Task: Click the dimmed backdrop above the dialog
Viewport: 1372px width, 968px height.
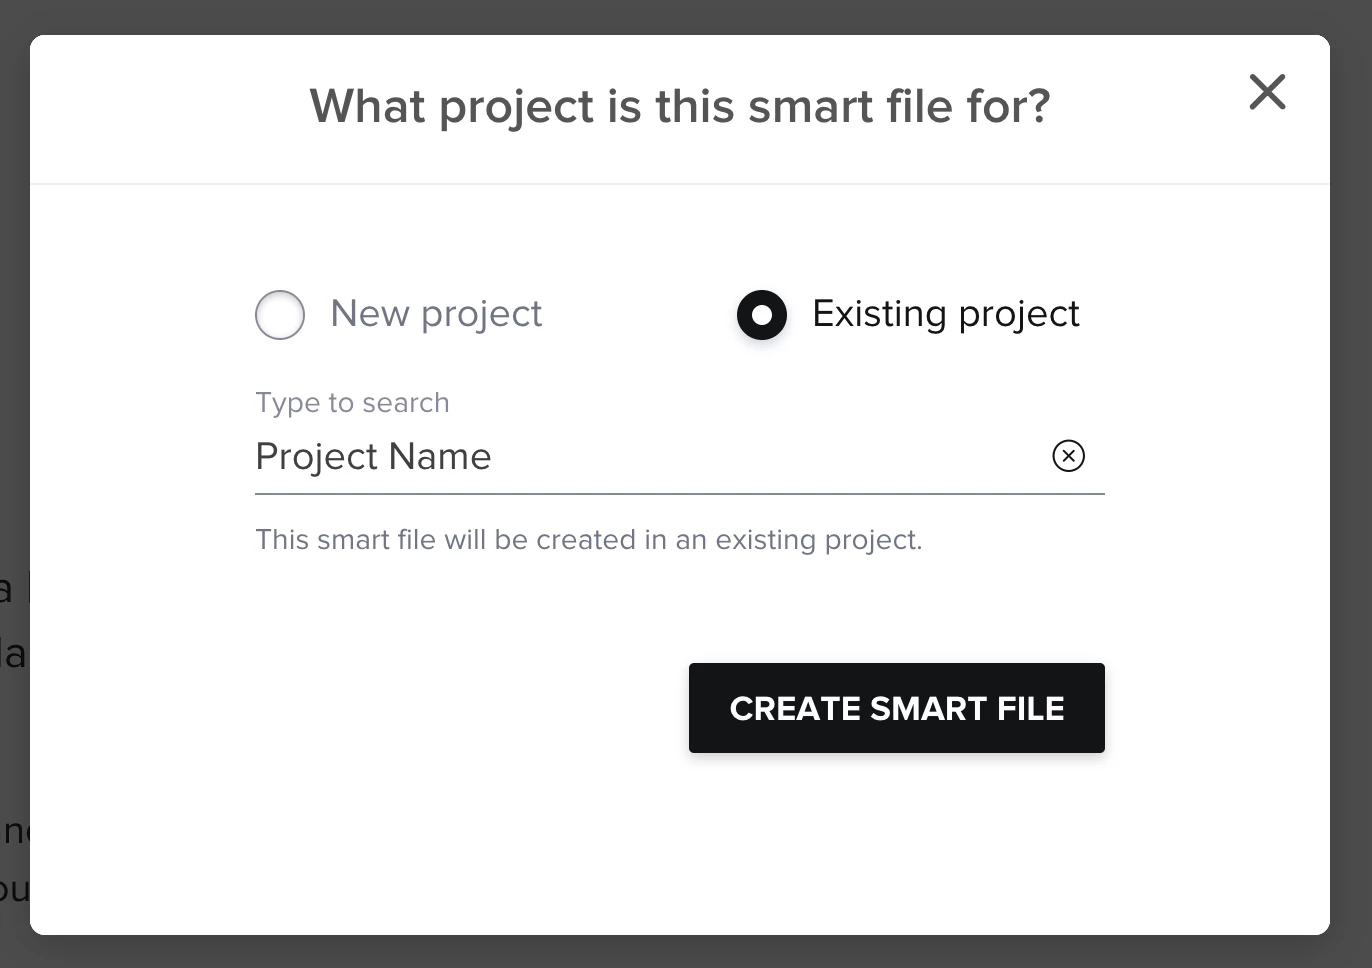Action: coord(680,16)
